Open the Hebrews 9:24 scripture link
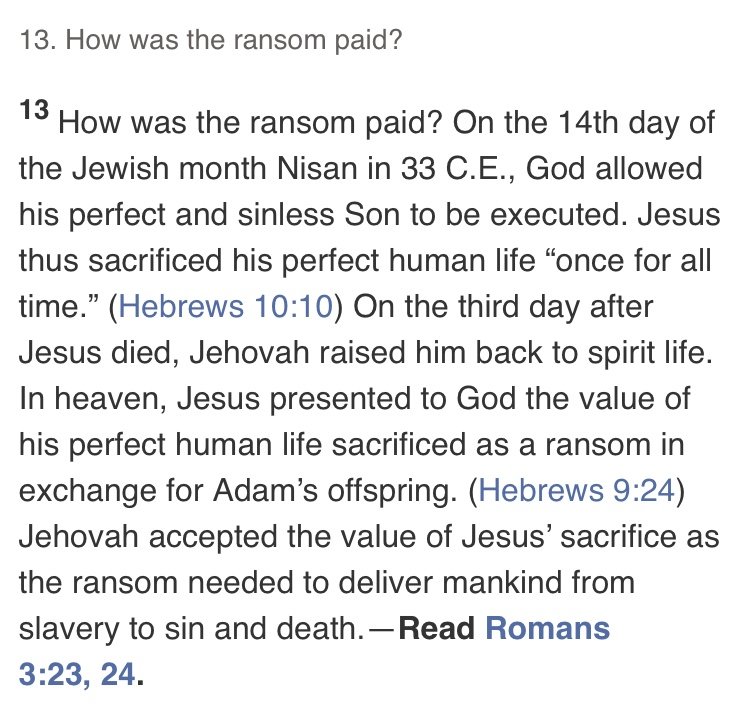This screenshot has width=750, height=707. [x=577, y=490]
